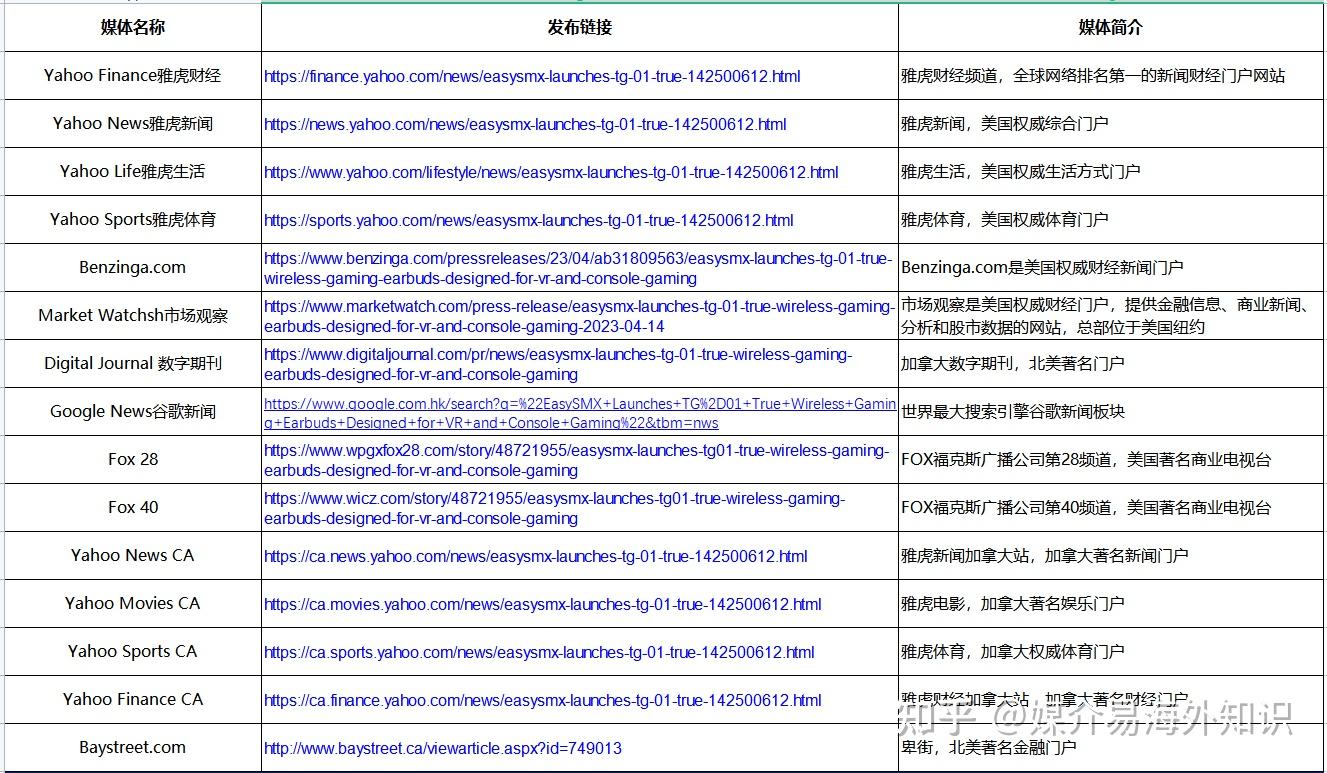
Task: Select the 市场观察是美国权威财经门户 description cell
Action: tap(1111, 315)
